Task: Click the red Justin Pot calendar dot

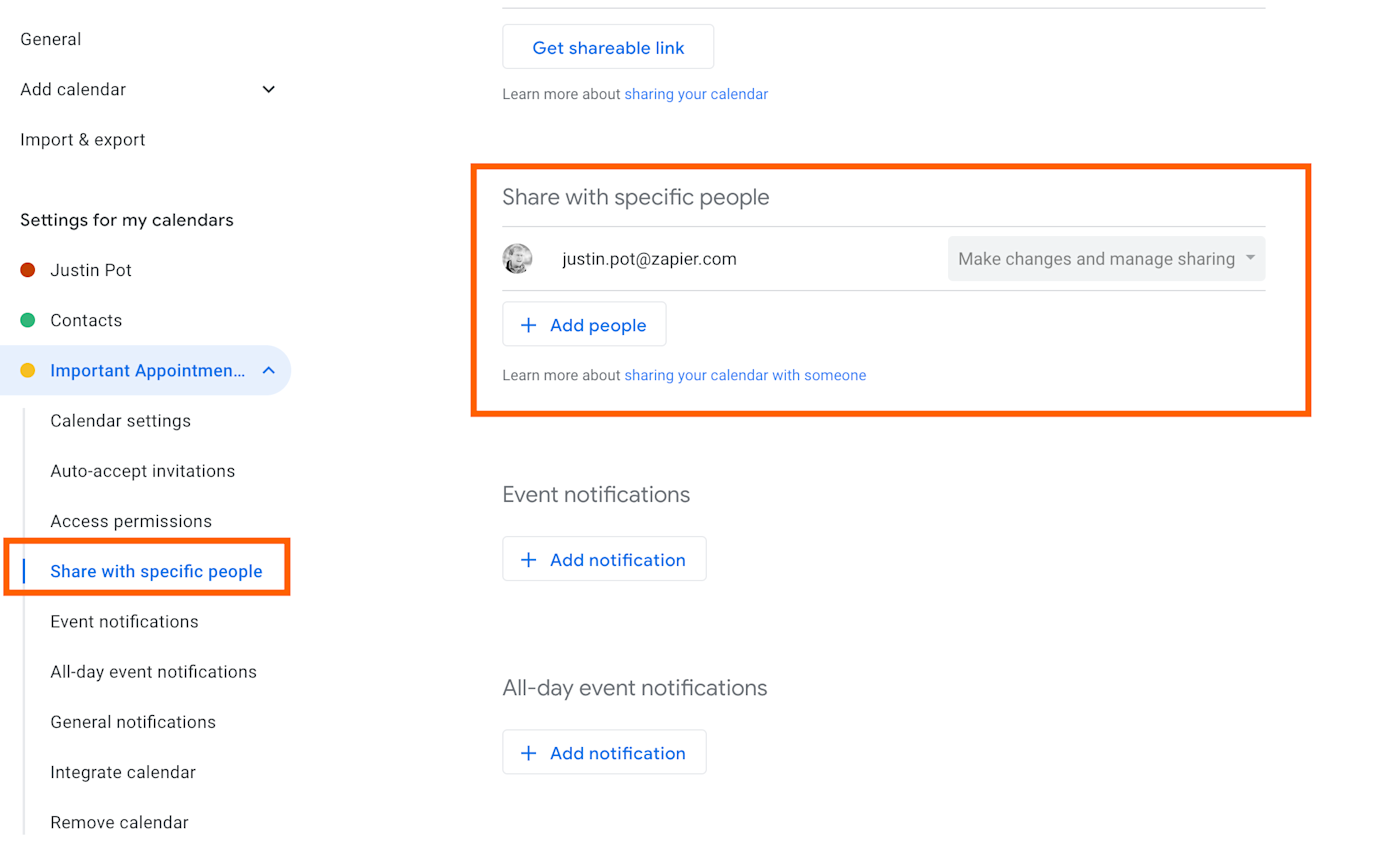Action: click(x=28, y=270)
